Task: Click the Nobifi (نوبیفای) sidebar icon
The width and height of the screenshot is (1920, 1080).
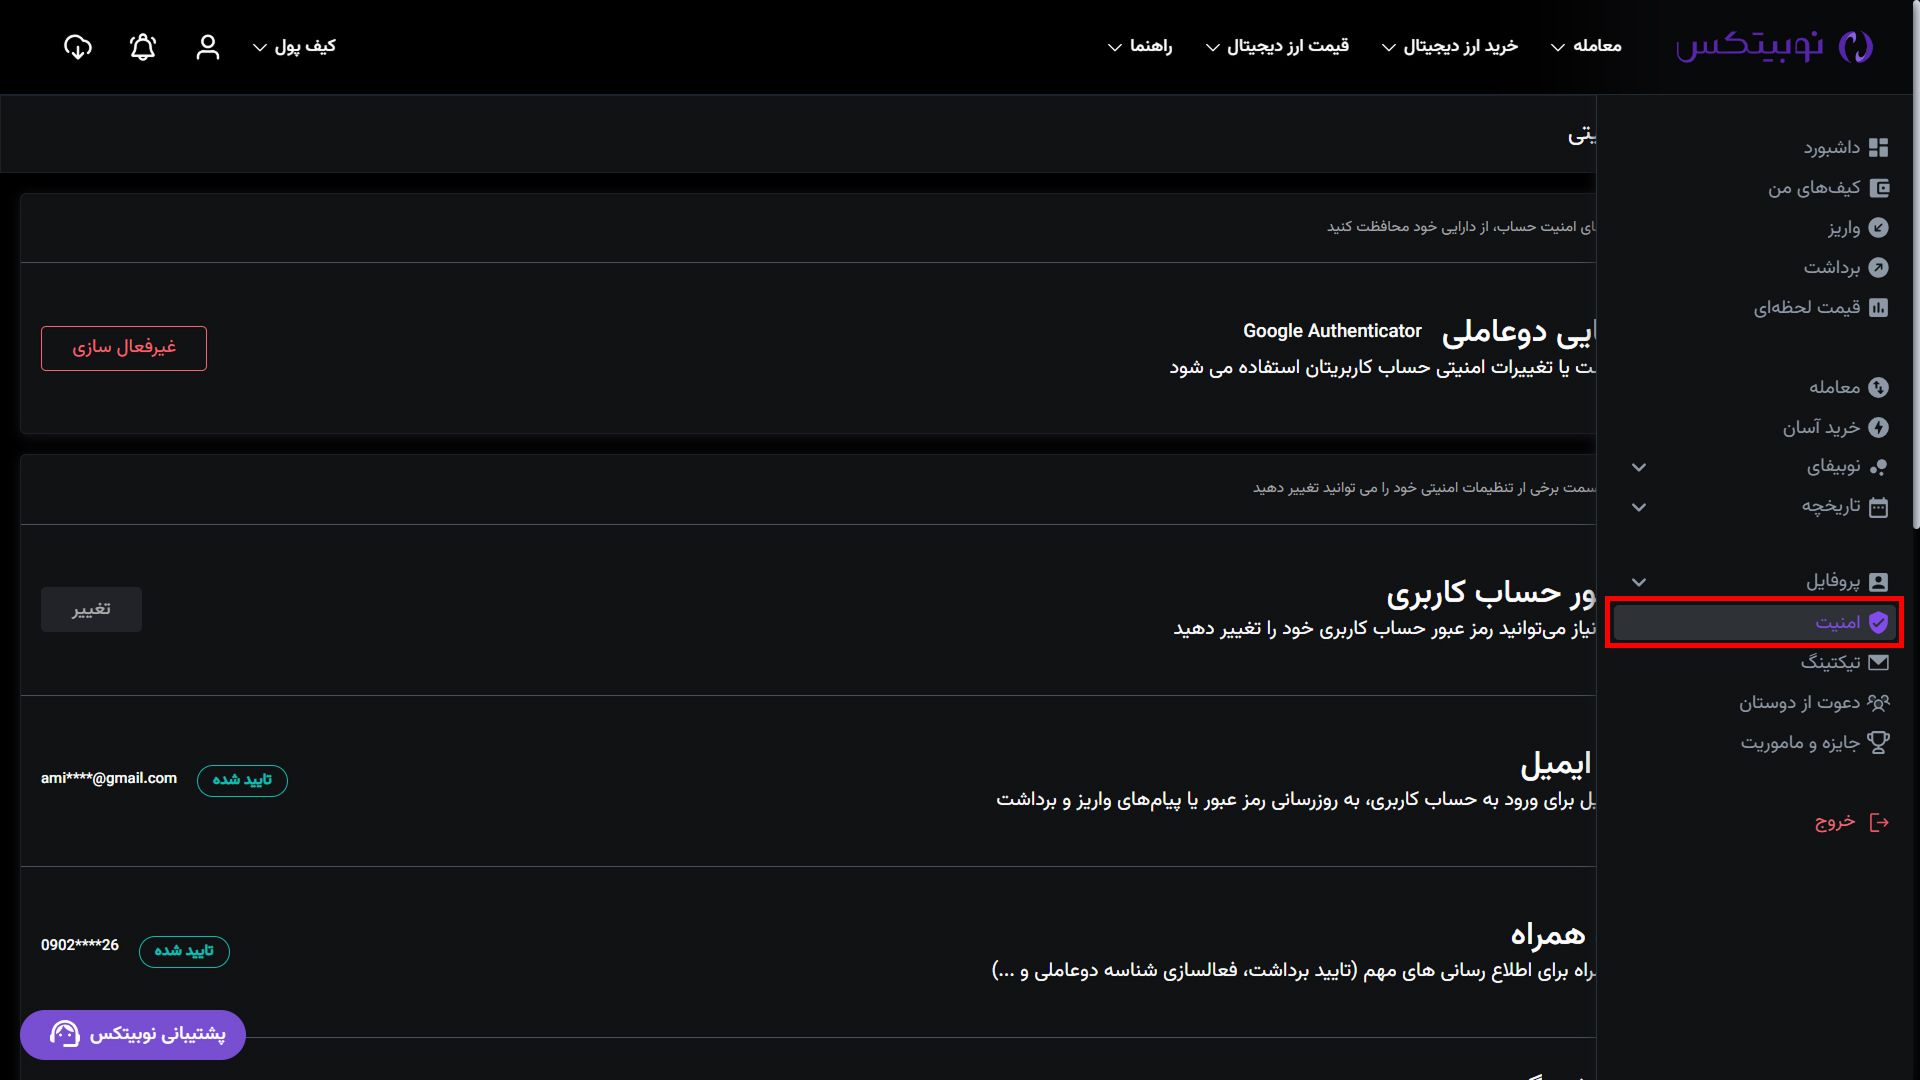Action: point(1879,467)
